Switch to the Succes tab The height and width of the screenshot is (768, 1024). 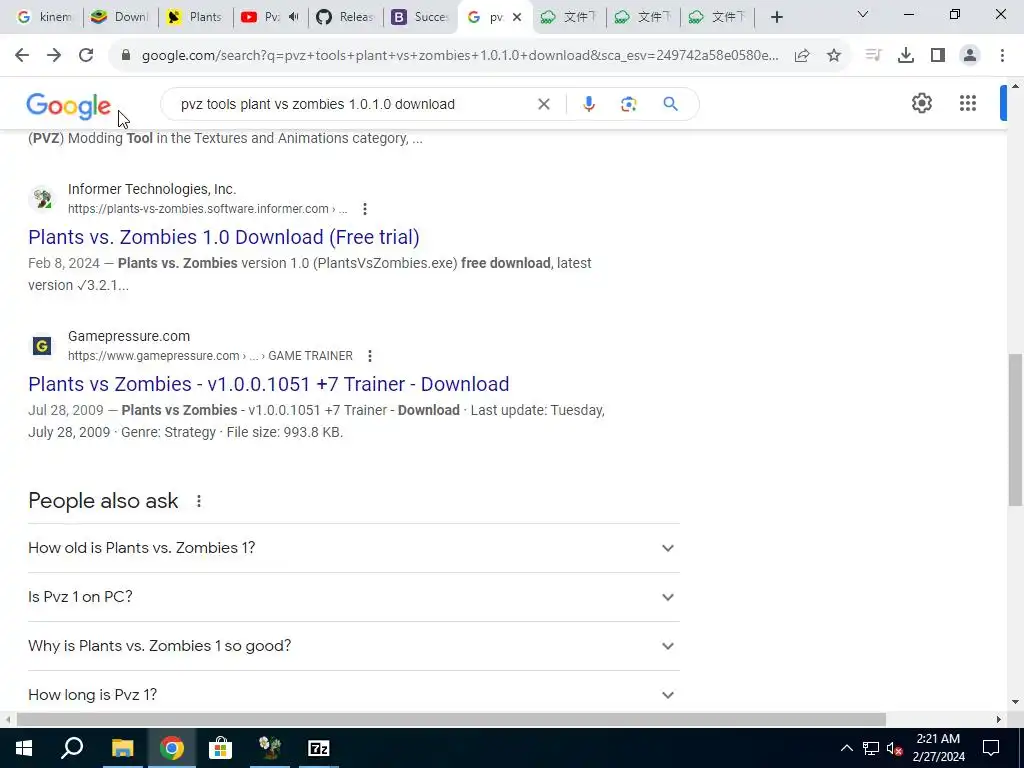click(419, 17)
